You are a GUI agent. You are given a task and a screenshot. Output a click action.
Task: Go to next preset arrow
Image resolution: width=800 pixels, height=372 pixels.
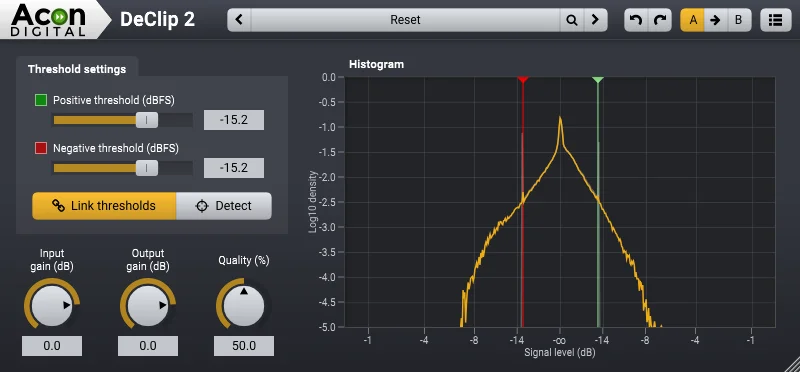(x=595, y=20)
